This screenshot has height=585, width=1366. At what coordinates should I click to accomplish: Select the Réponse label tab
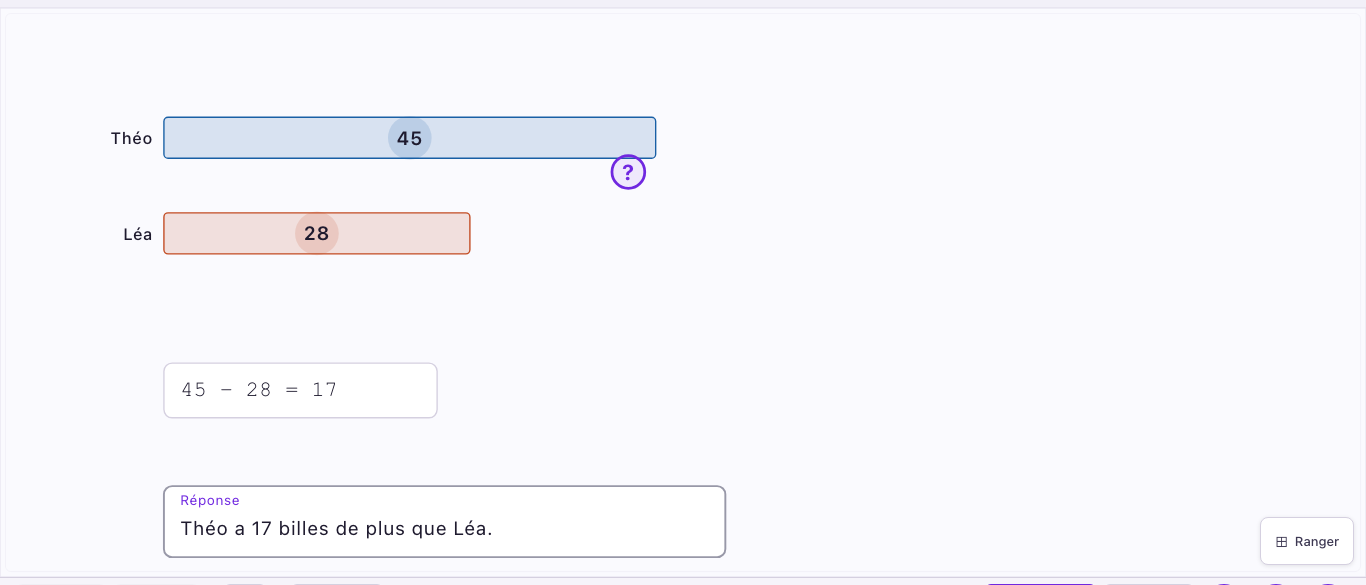click(210, 500)
